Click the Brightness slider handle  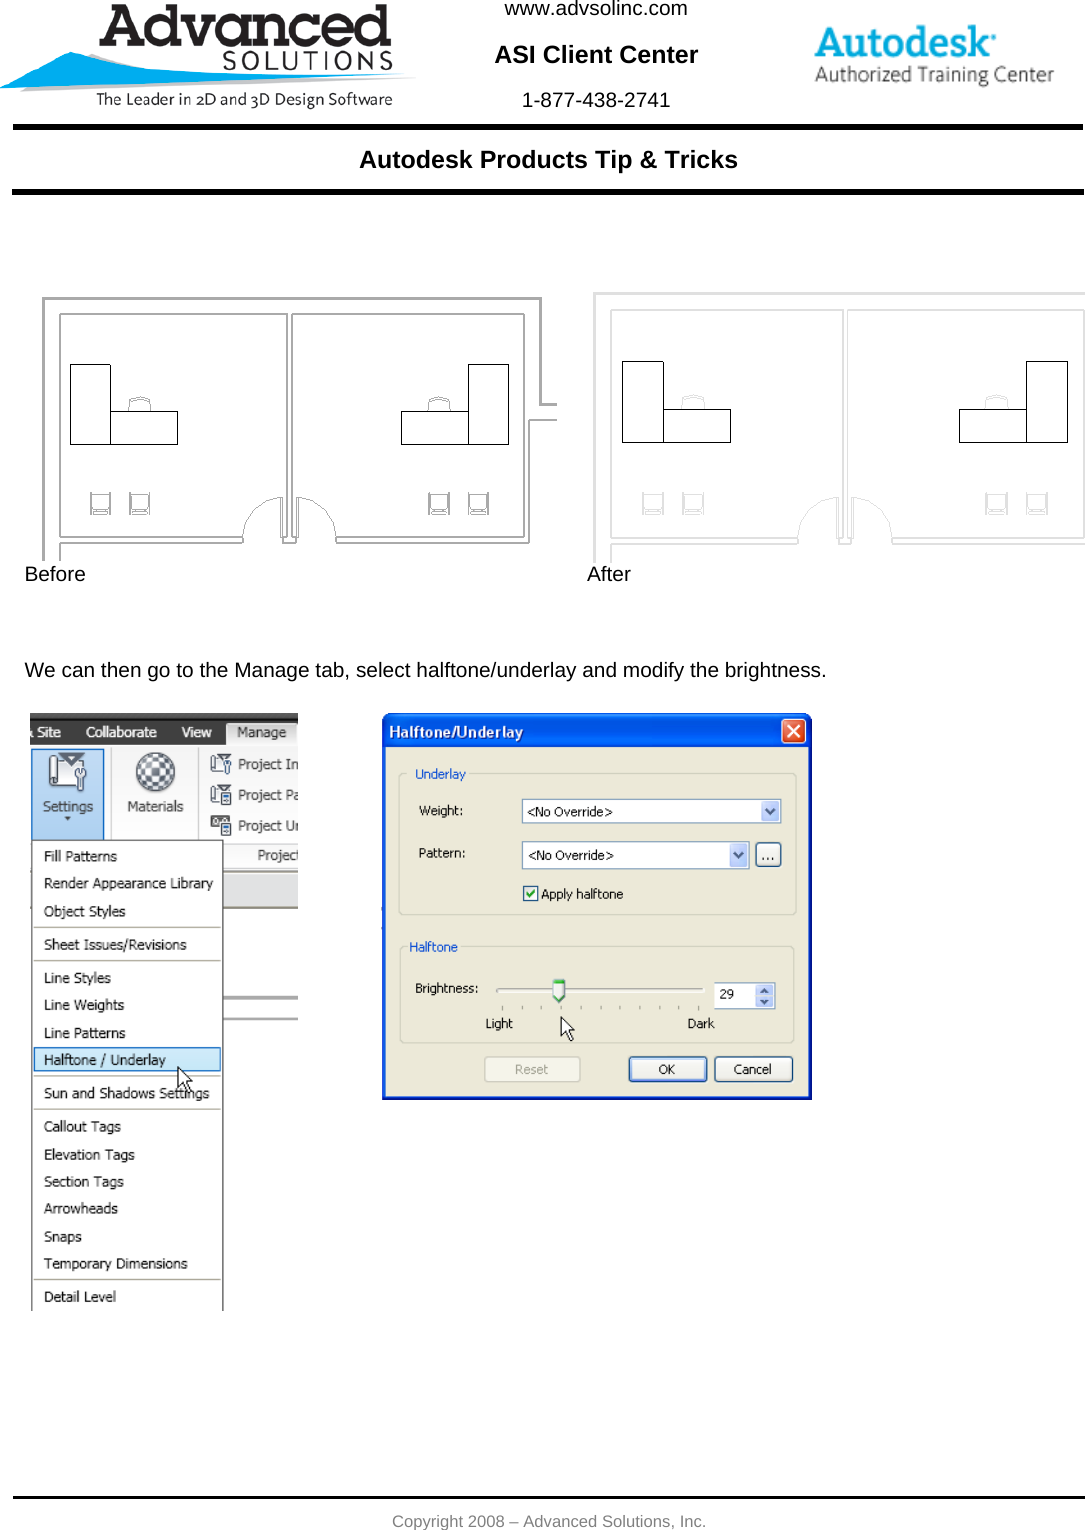click(x=559, y=990)
